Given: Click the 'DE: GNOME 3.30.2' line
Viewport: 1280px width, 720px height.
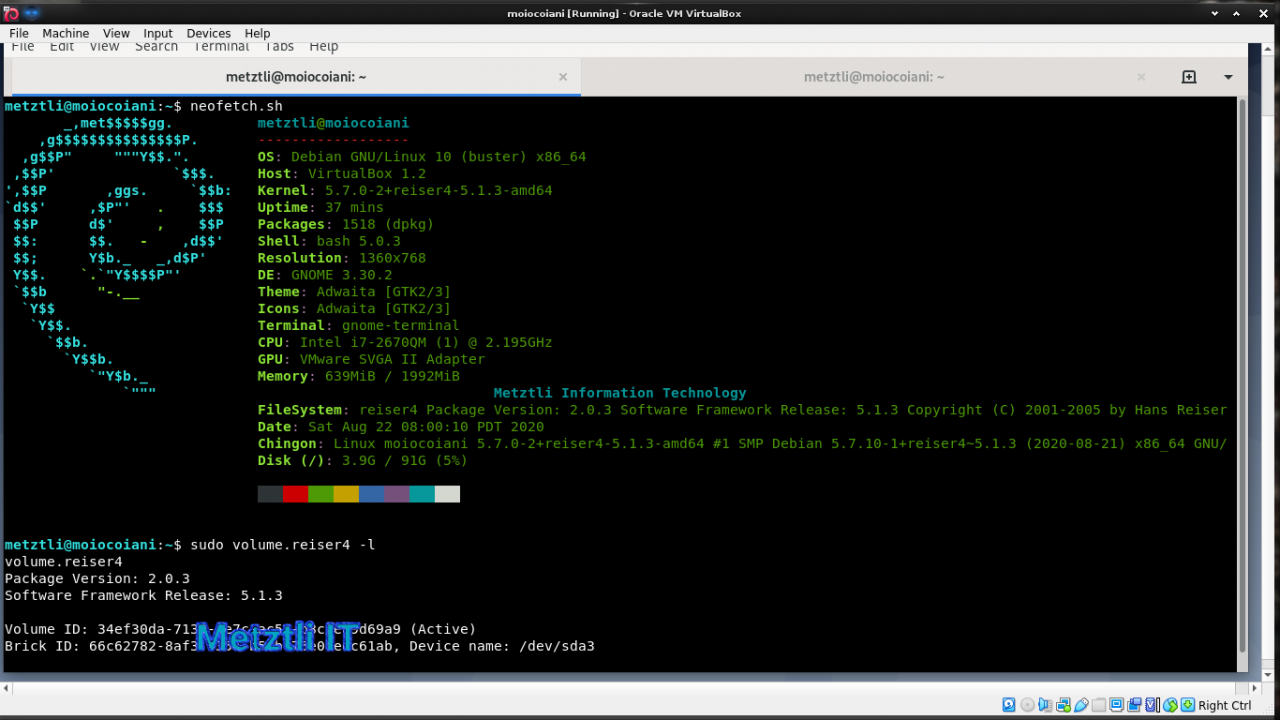Looking at the screenshot, I should coord(325,275).
